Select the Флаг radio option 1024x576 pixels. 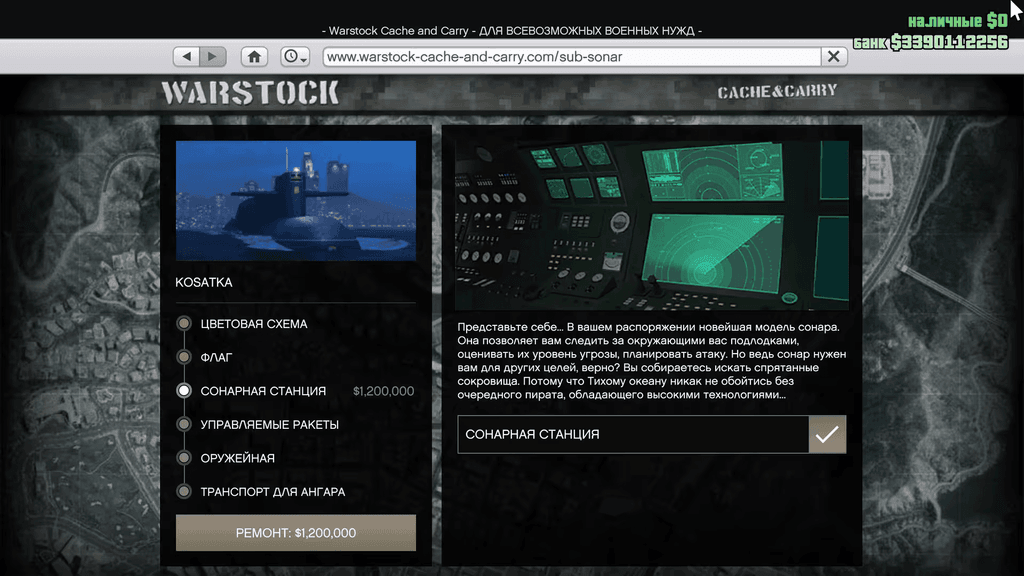[184, 357]
